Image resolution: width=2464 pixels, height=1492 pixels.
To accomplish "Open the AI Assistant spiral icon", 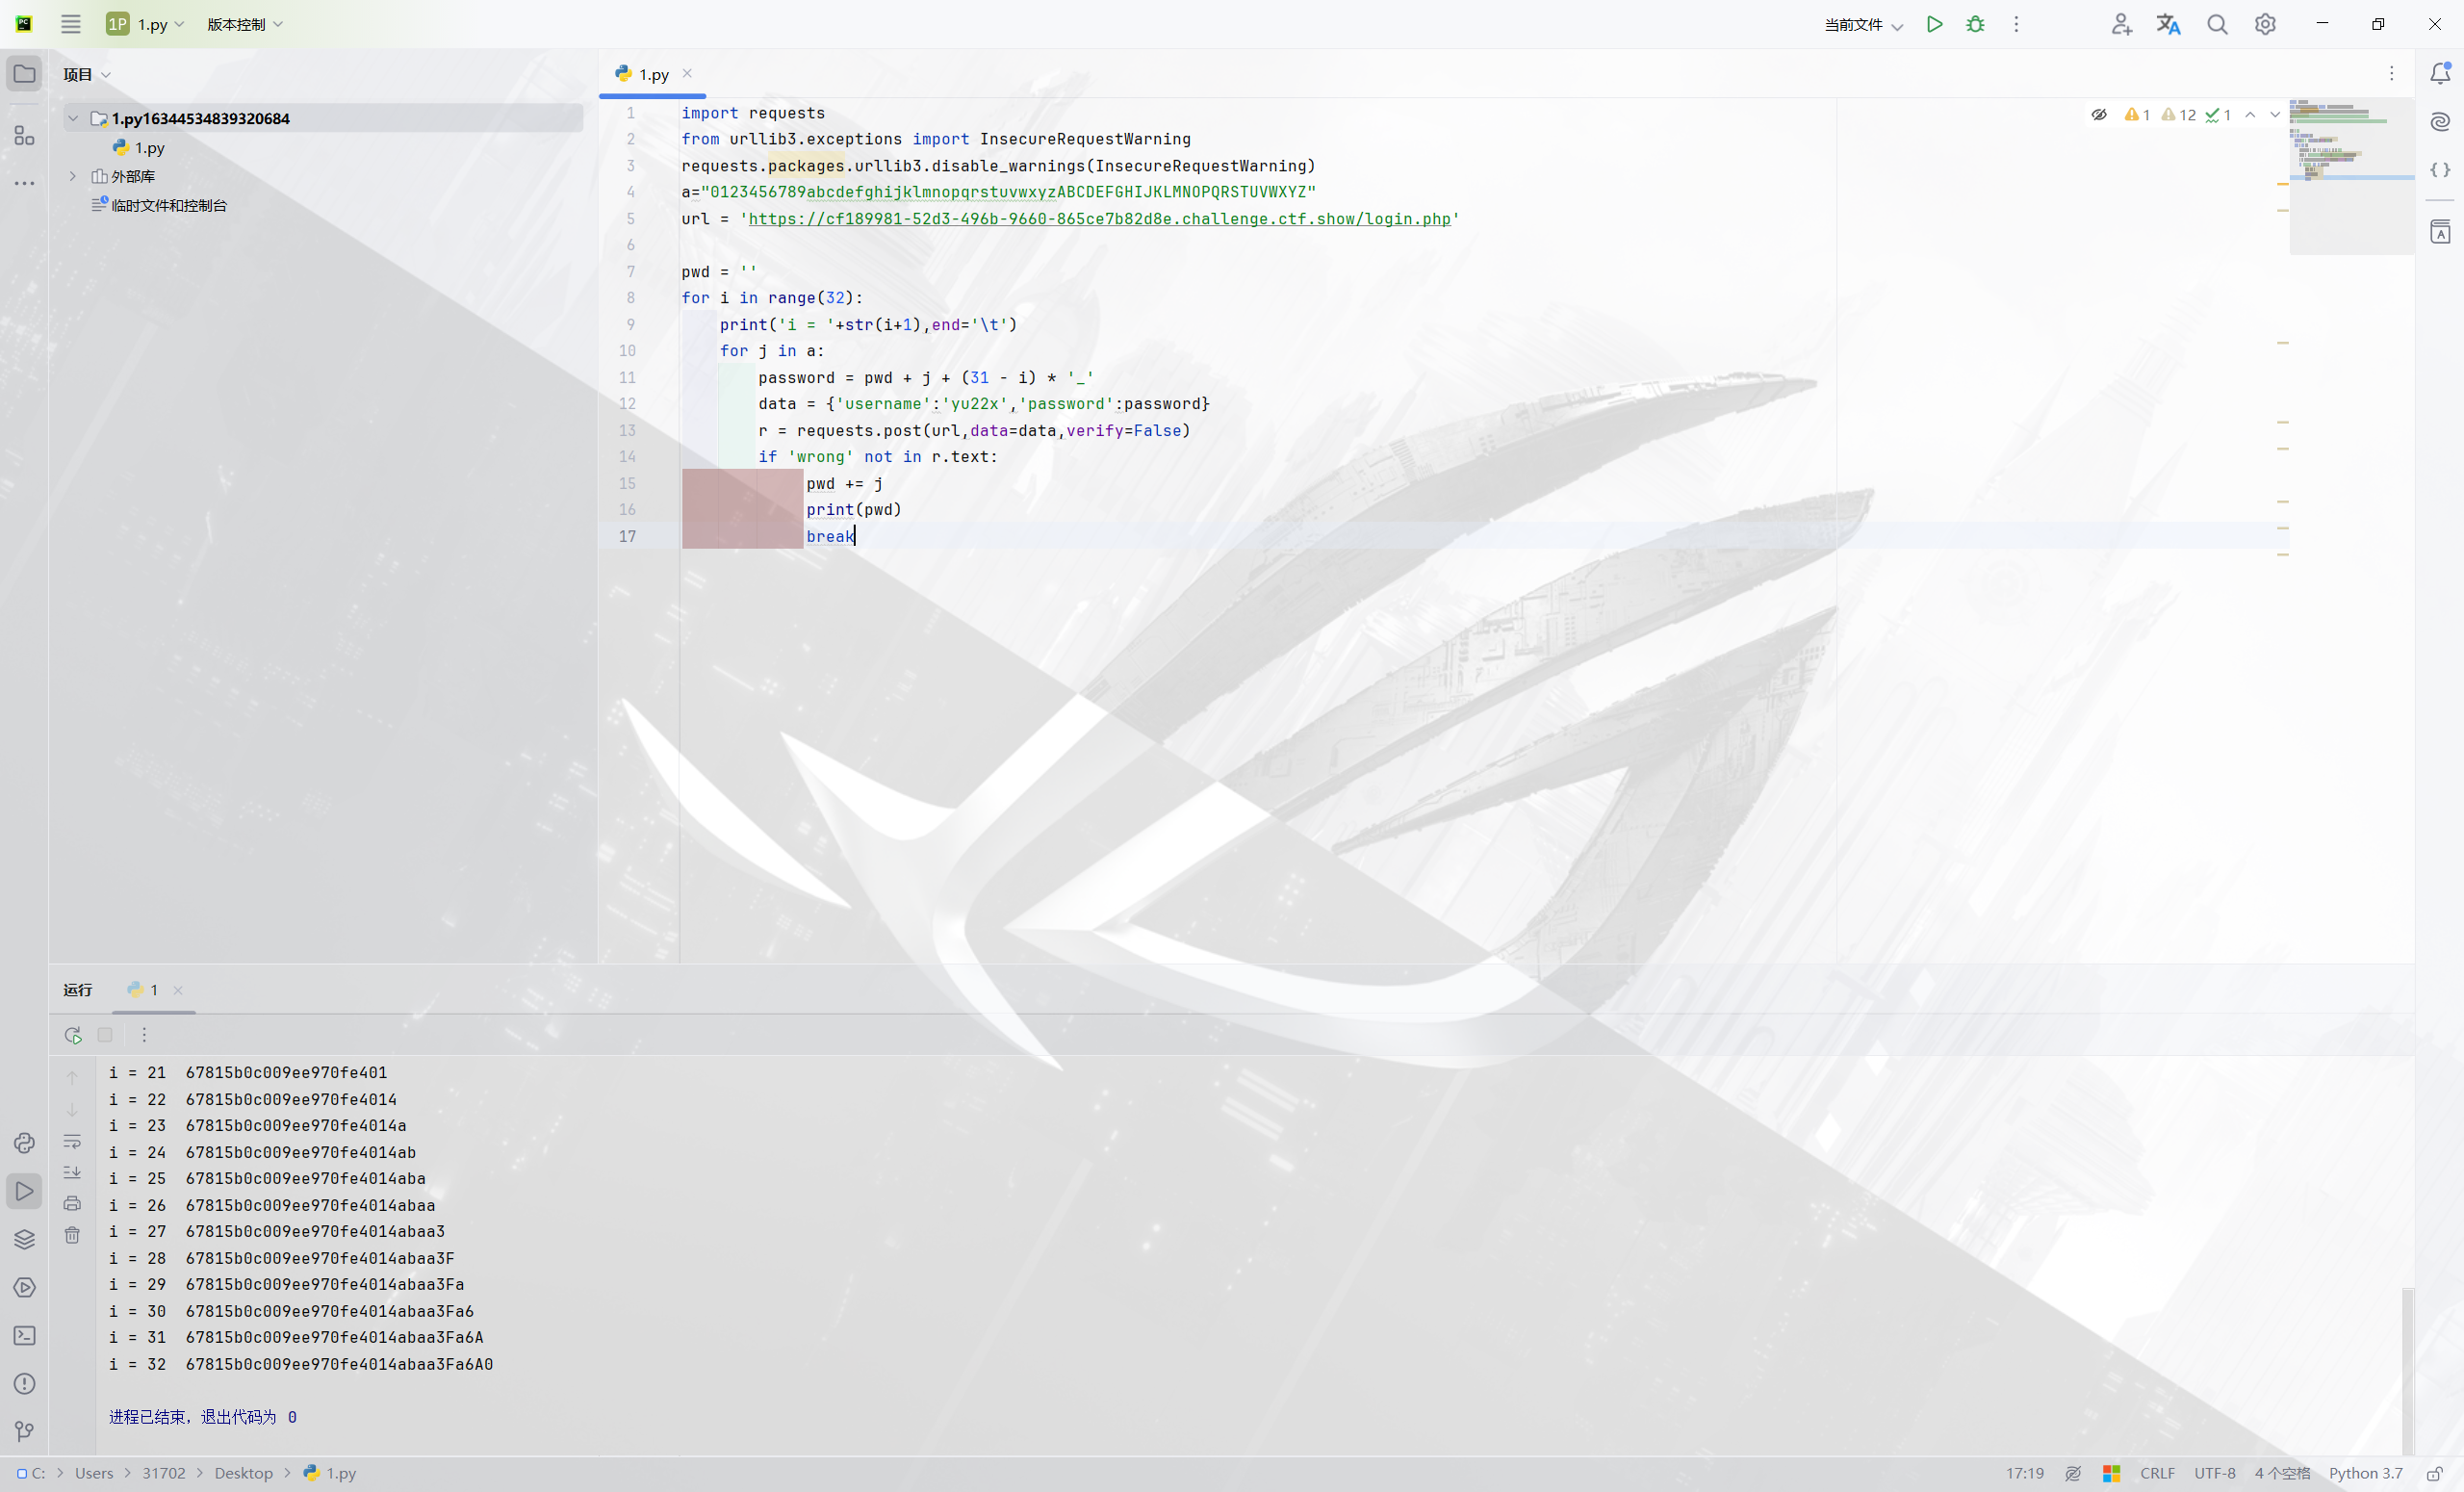I will pos(2440,122).
